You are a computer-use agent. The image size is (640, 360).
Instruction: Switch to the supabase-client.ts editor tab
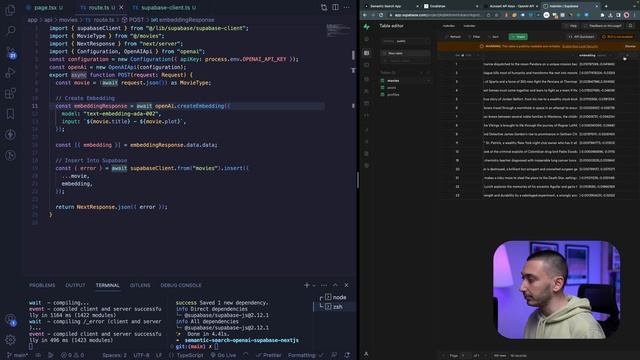pos(164,7)
